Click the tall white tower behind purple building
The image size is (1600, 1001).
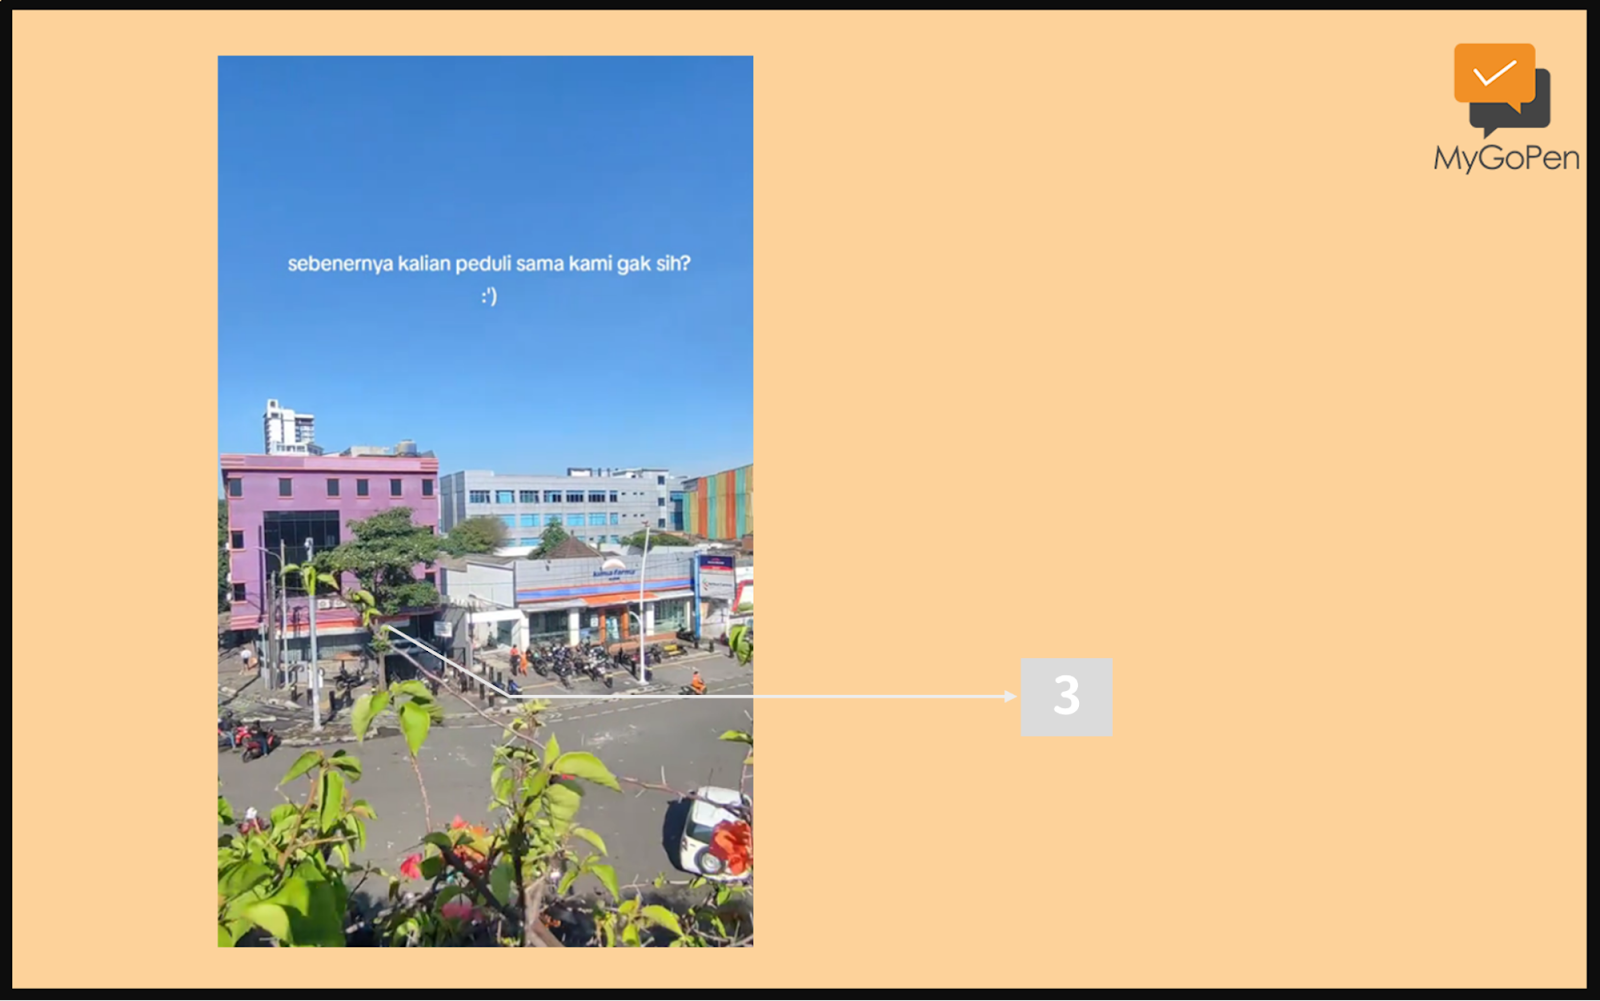288,427
